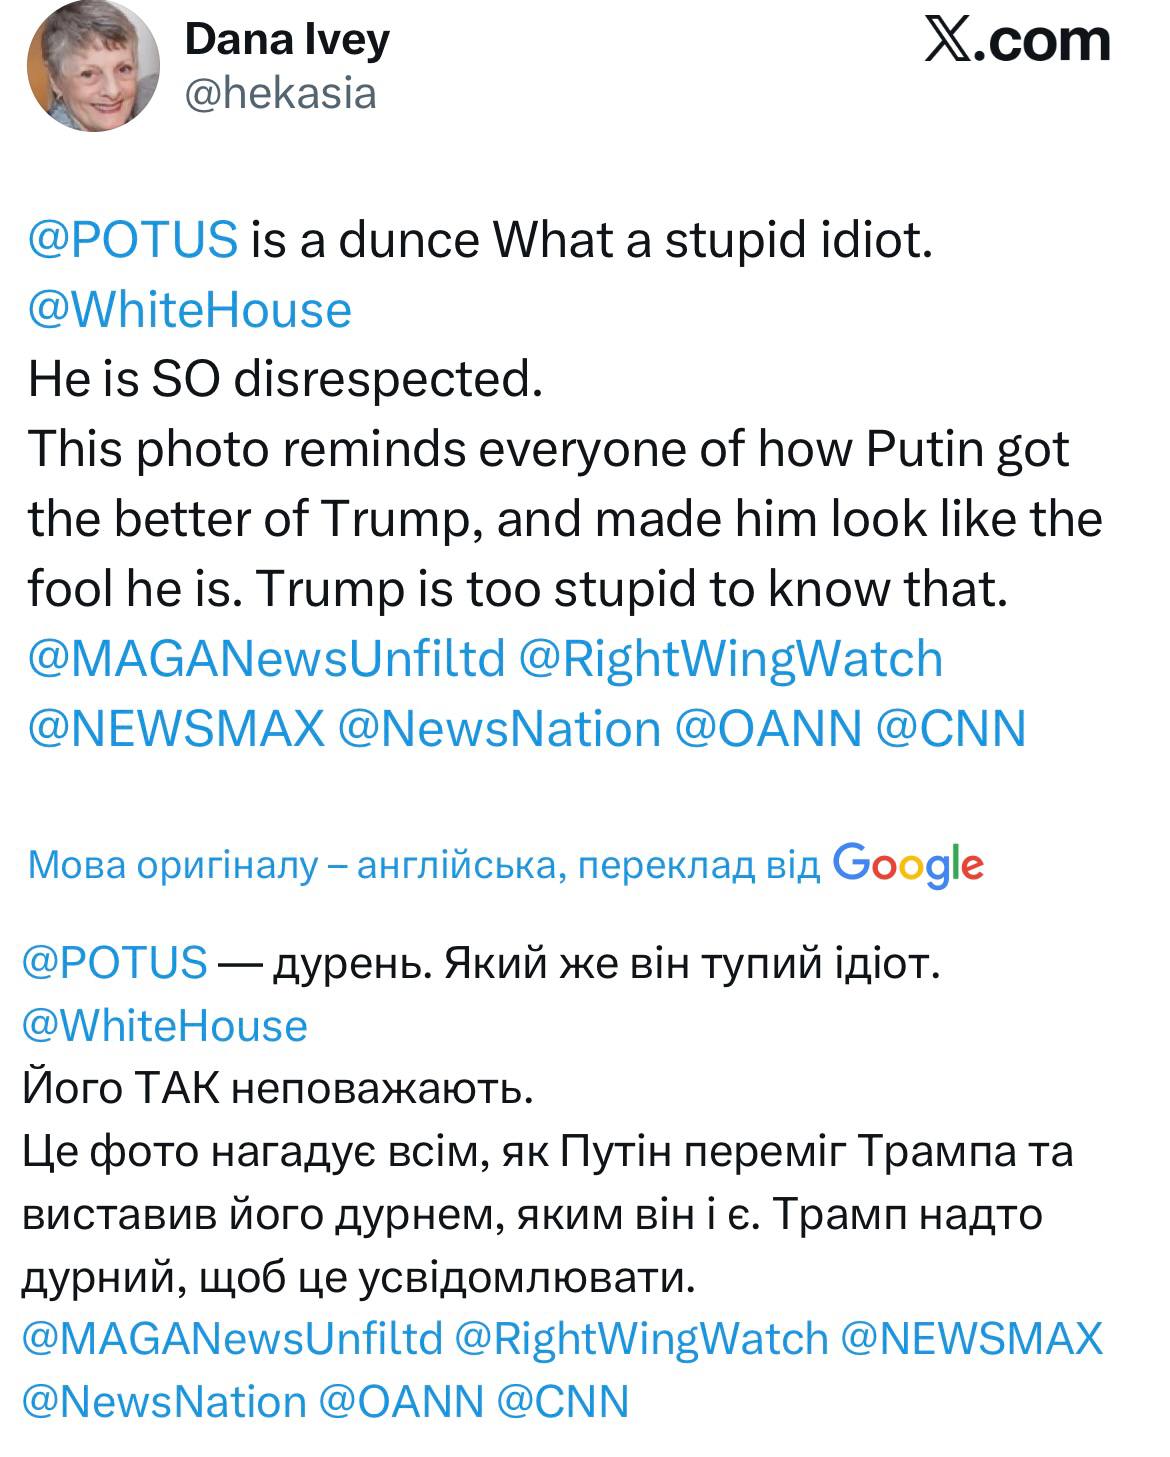The height and width of the screenshot is (1457, 1170).
Task: Click the X.com logo
Action: coord(1017,42)
